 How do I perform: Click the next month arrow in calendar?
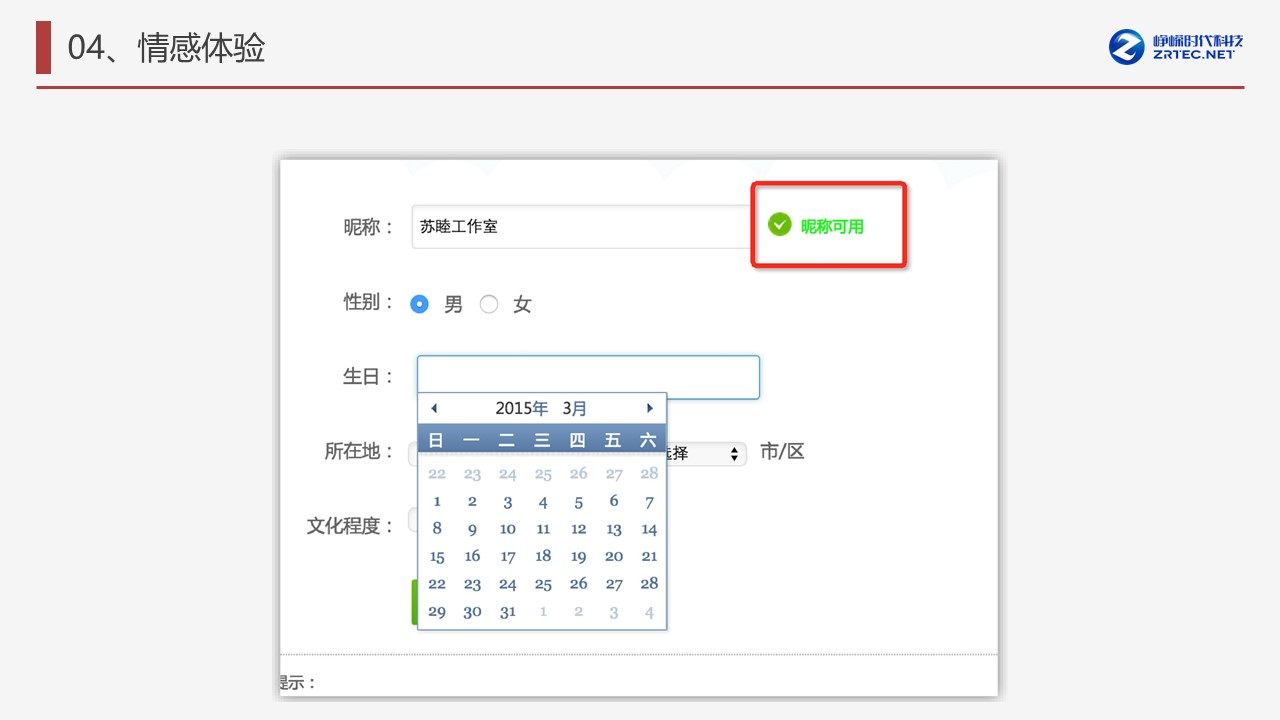[x=649, y=408]
